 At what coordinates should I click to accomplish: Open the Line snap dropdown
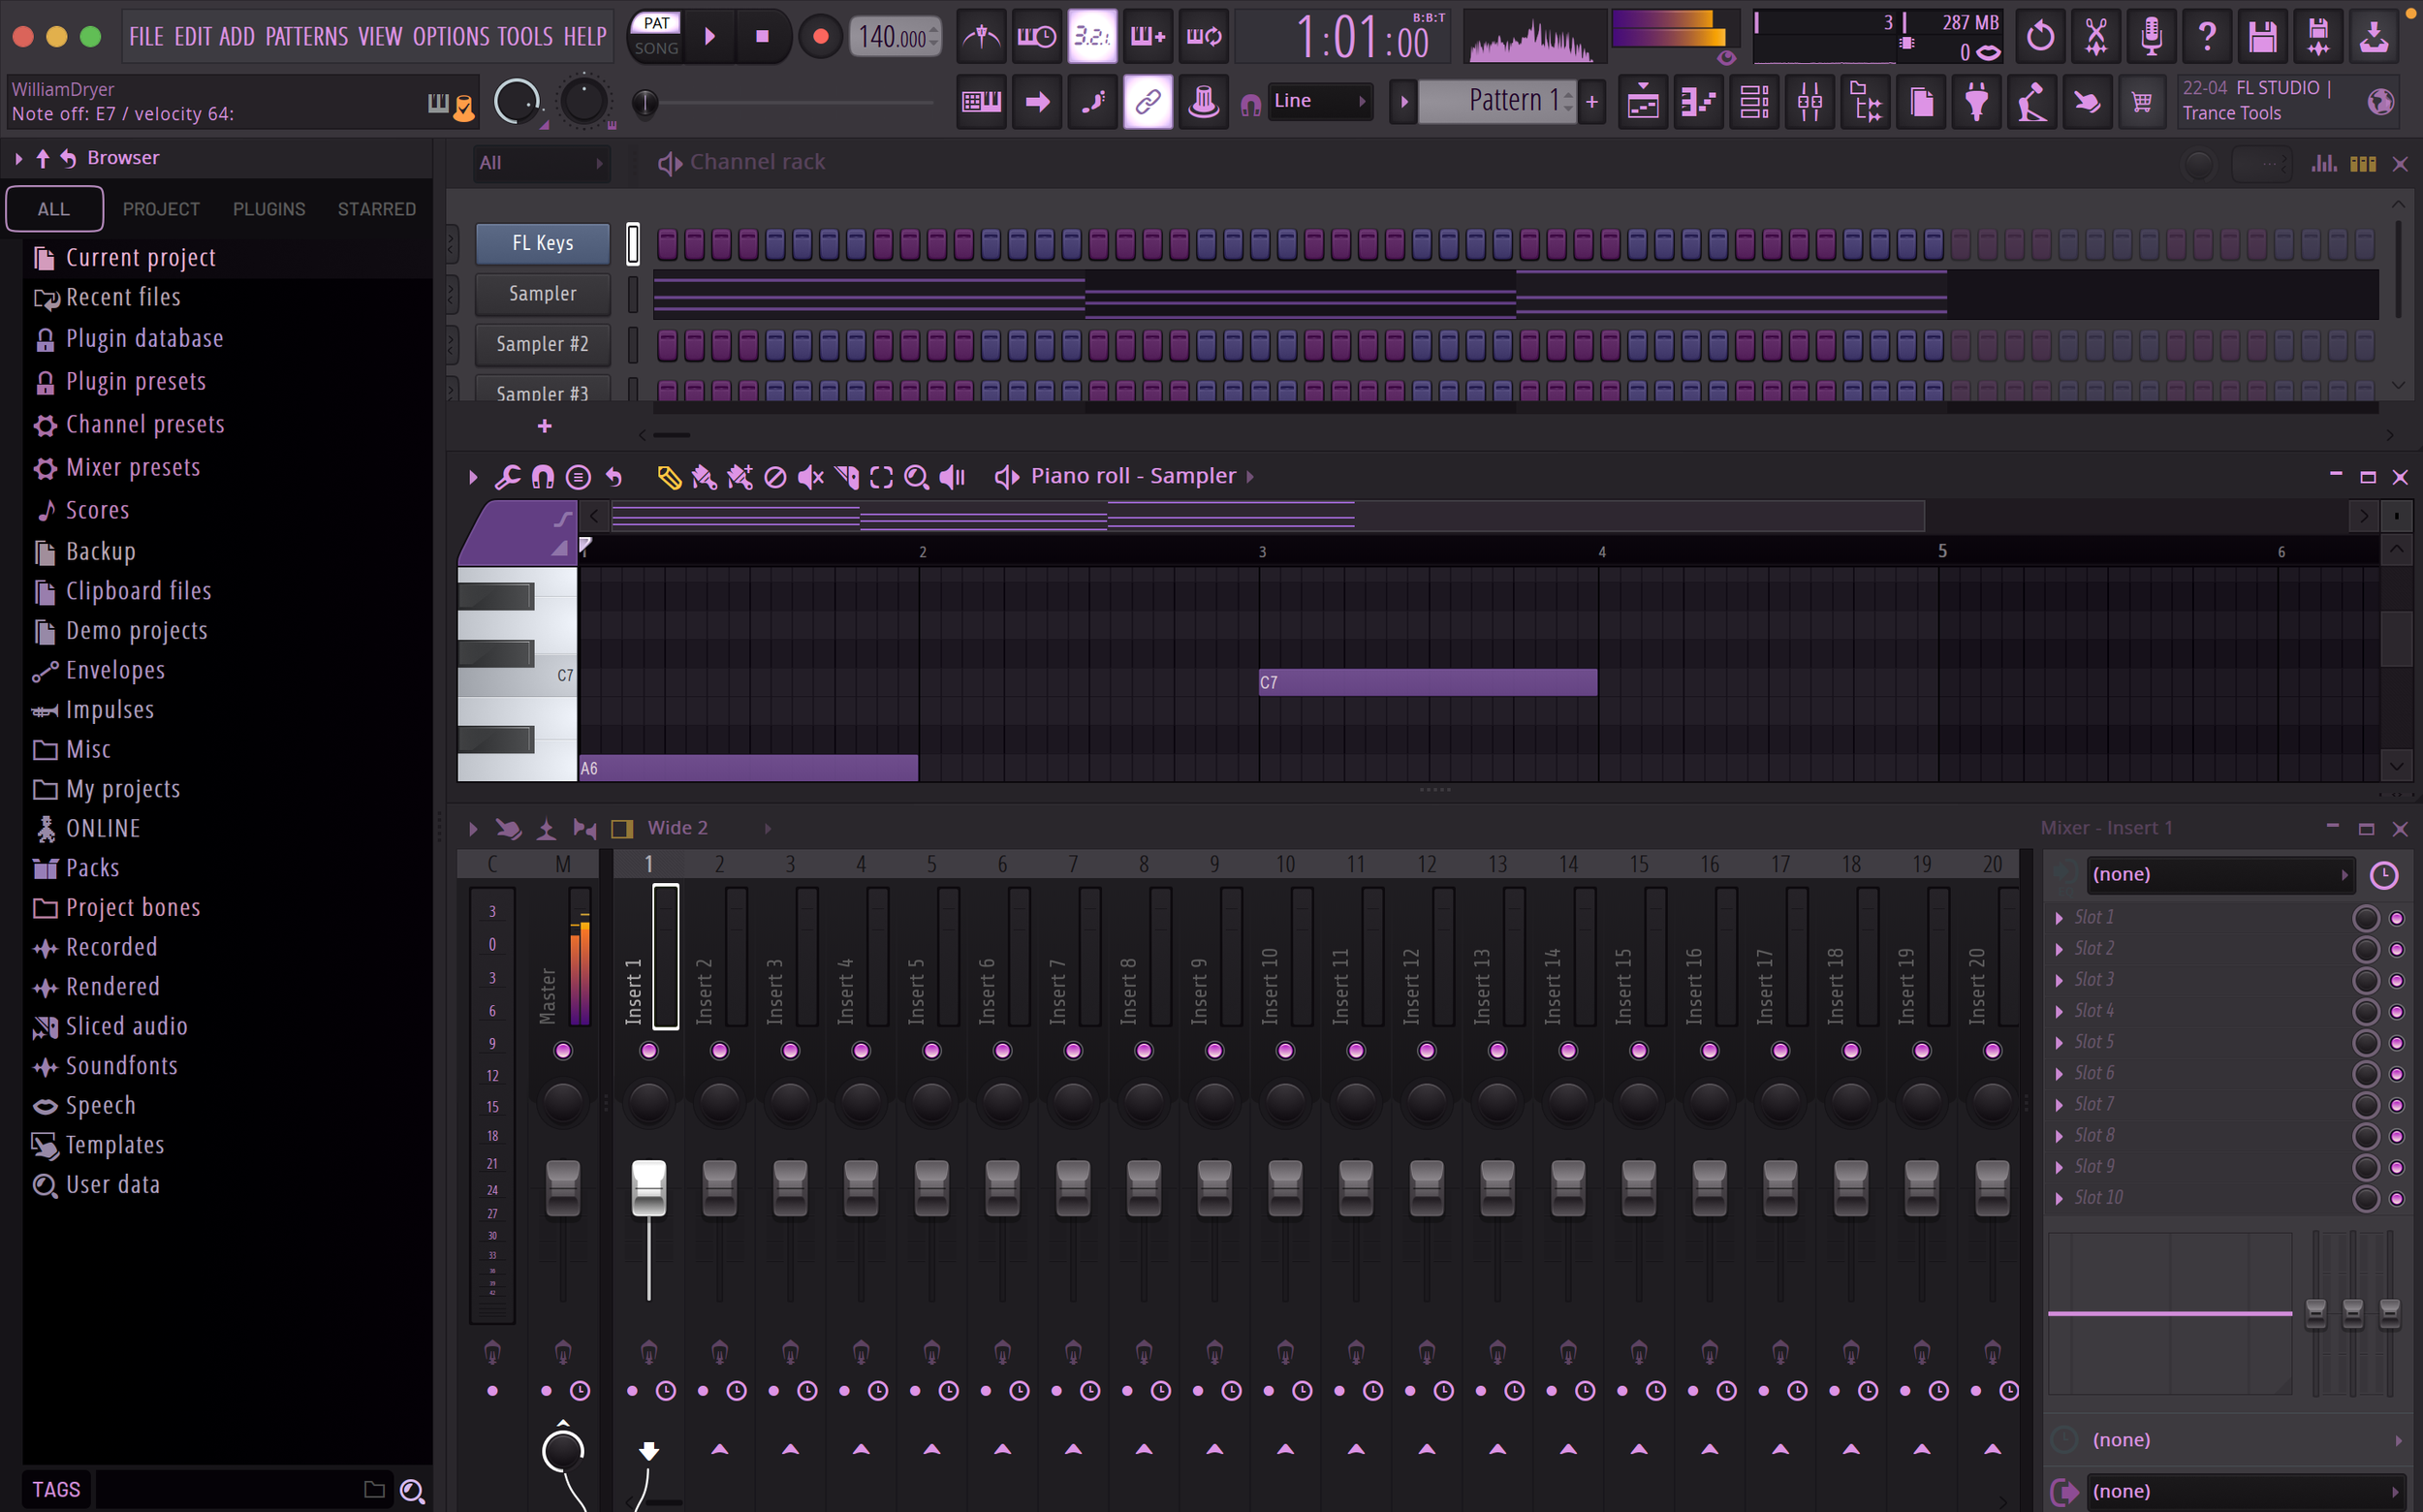tap(1319, 101)
